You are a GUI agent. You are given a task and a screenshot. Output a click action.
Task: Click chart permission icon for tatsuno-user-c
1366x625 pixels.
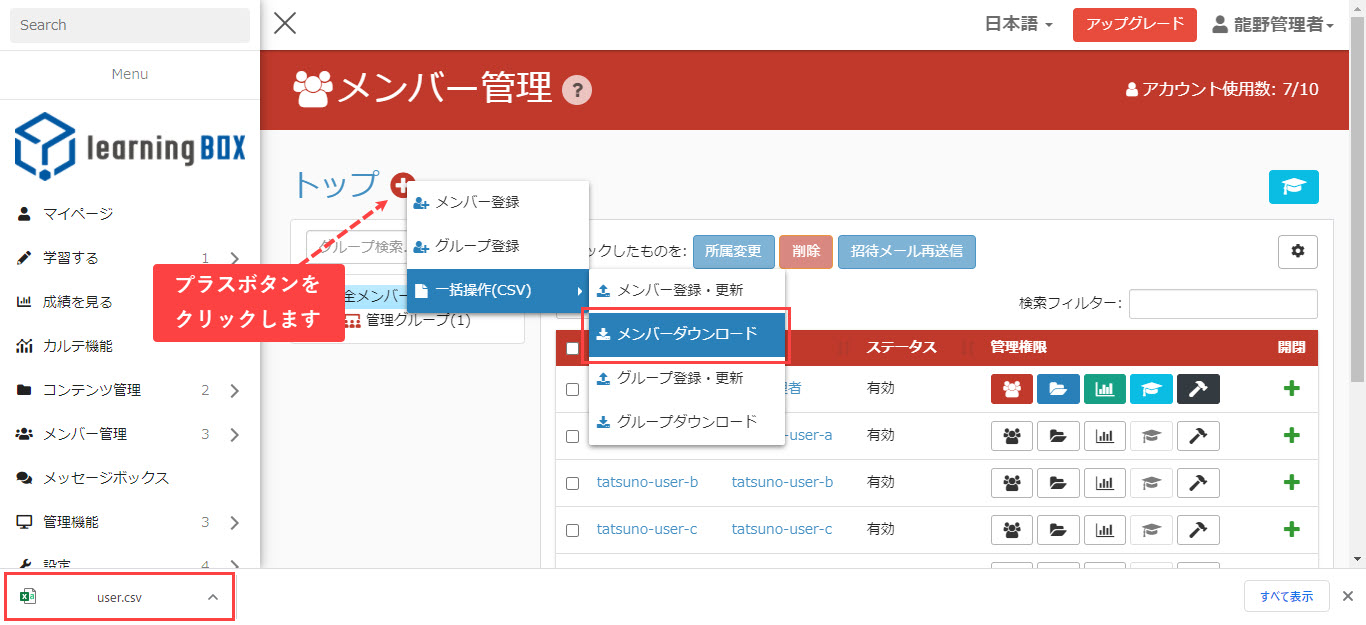click(x=1104, y=529)
